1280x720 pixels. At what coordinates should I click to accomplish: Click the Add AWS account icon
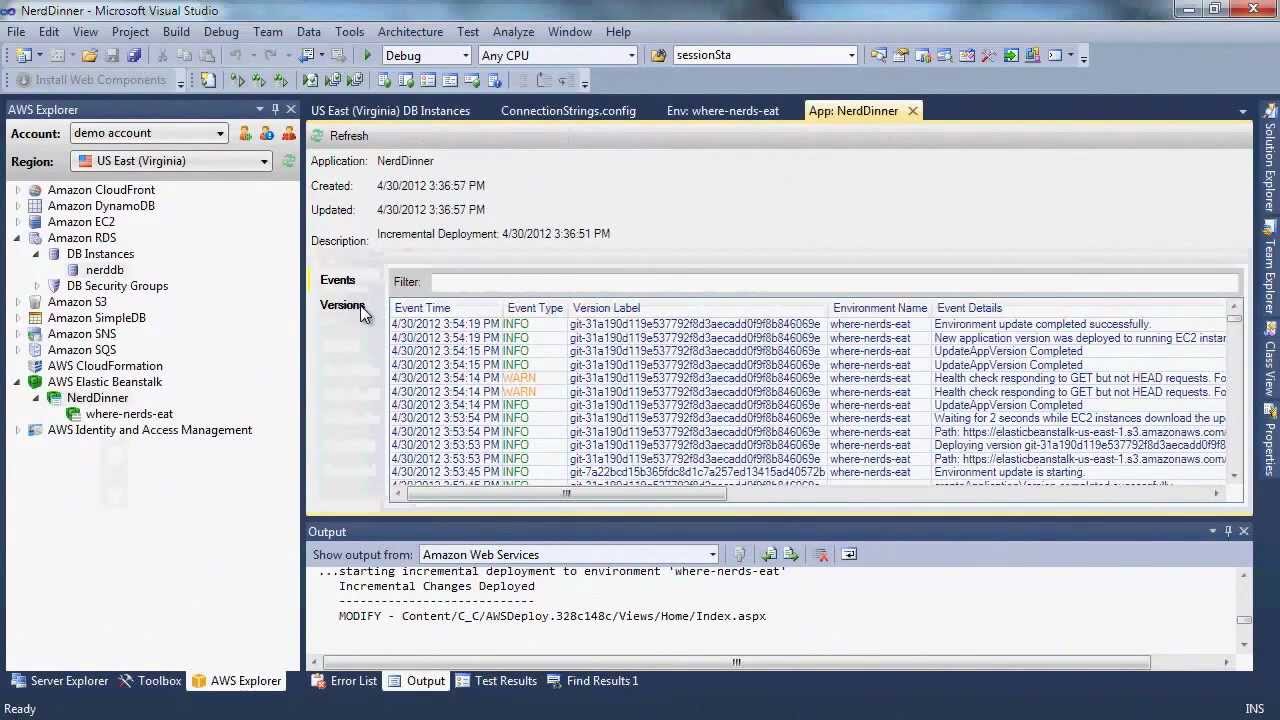(x=245, y=133)
